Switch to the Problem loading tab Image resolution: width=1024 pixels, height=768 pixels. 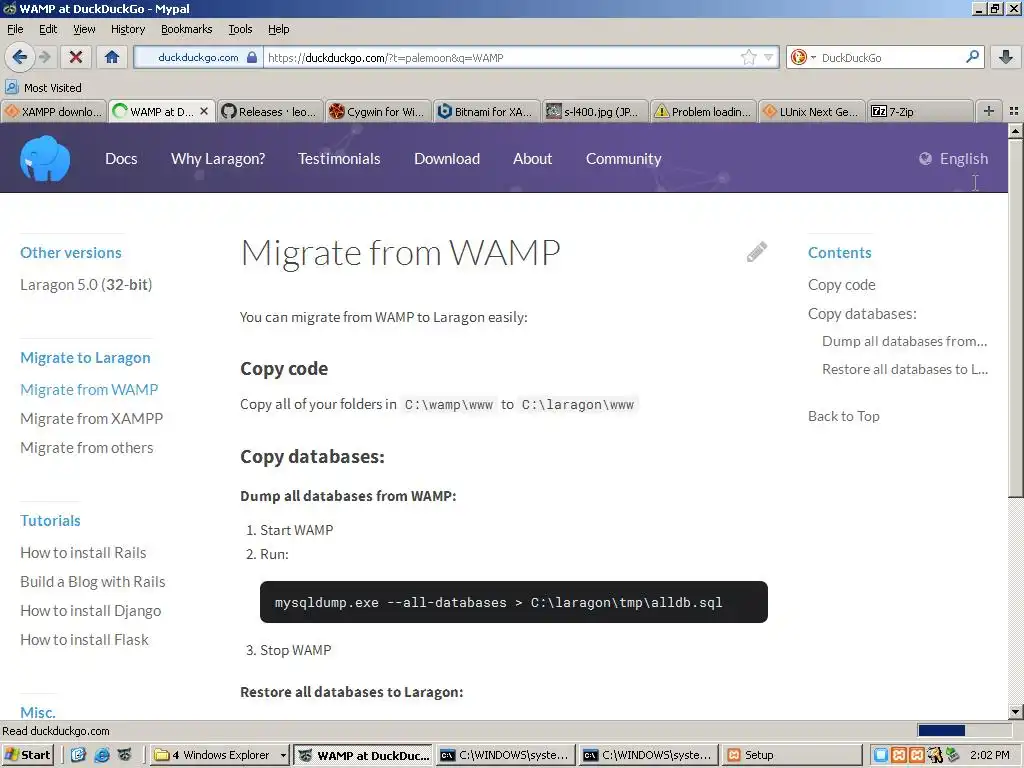(702, 112)
